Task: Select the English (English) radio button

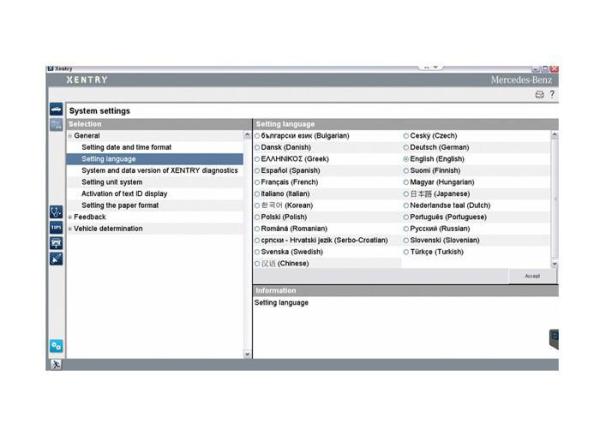Action: (x=406, y=159)
